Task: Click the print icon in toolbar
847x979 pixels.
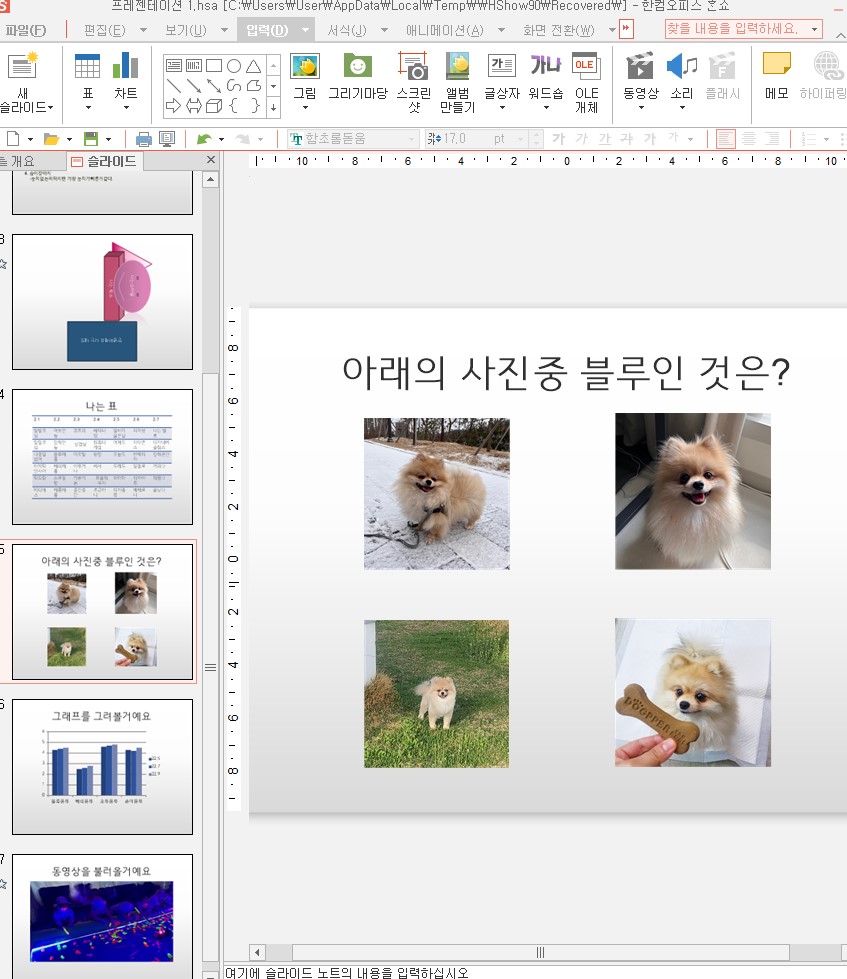Action: pos(144,139)
